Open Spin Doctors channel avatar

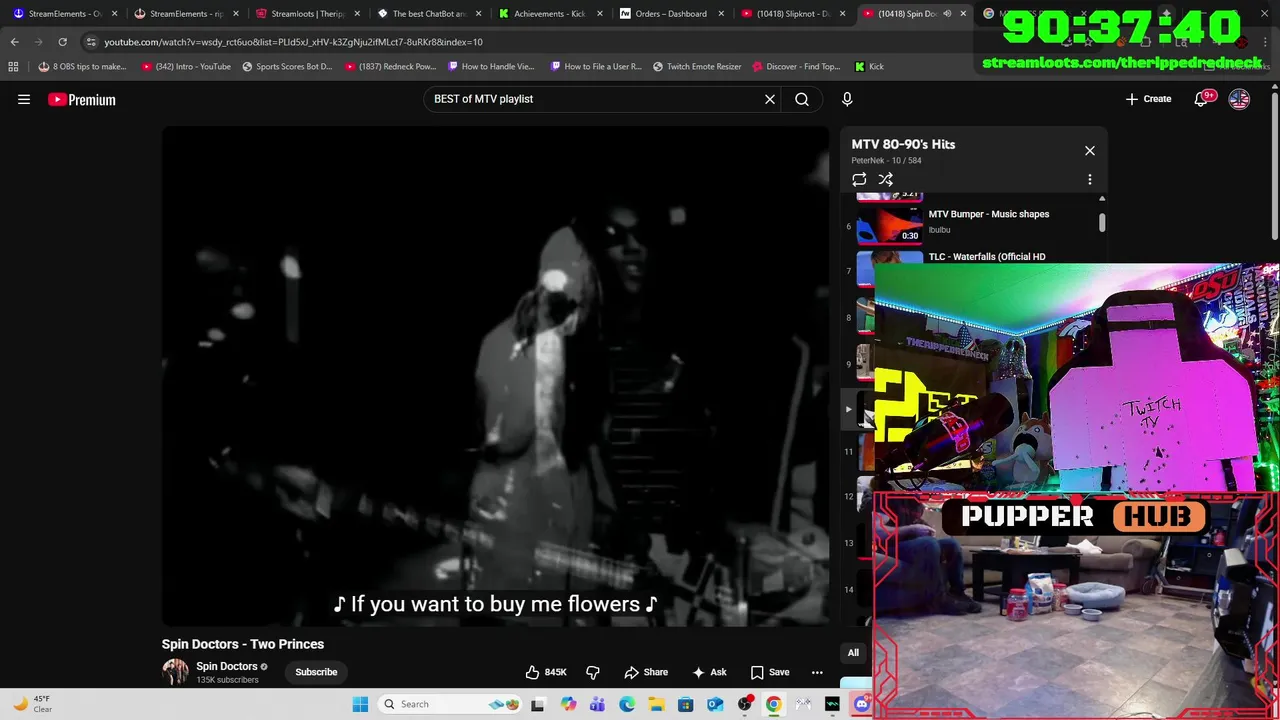(175, 672)
